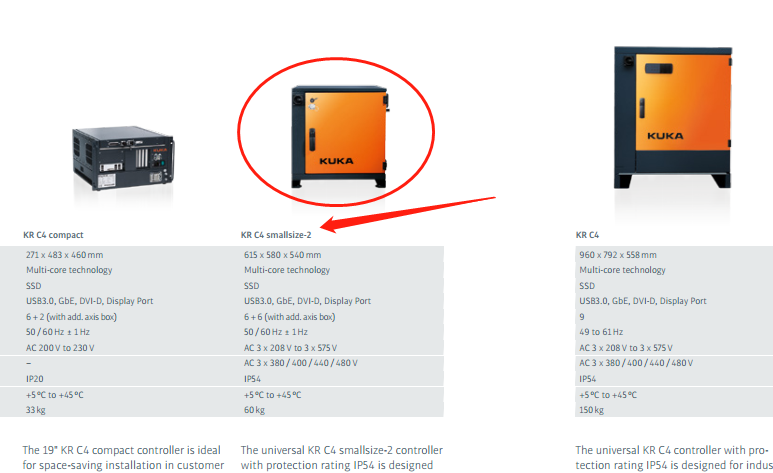Viewport: 773px width, 473px height.
Task: Click the 960 x 792 x 558 mm dimensions
Action: (618, 255)
